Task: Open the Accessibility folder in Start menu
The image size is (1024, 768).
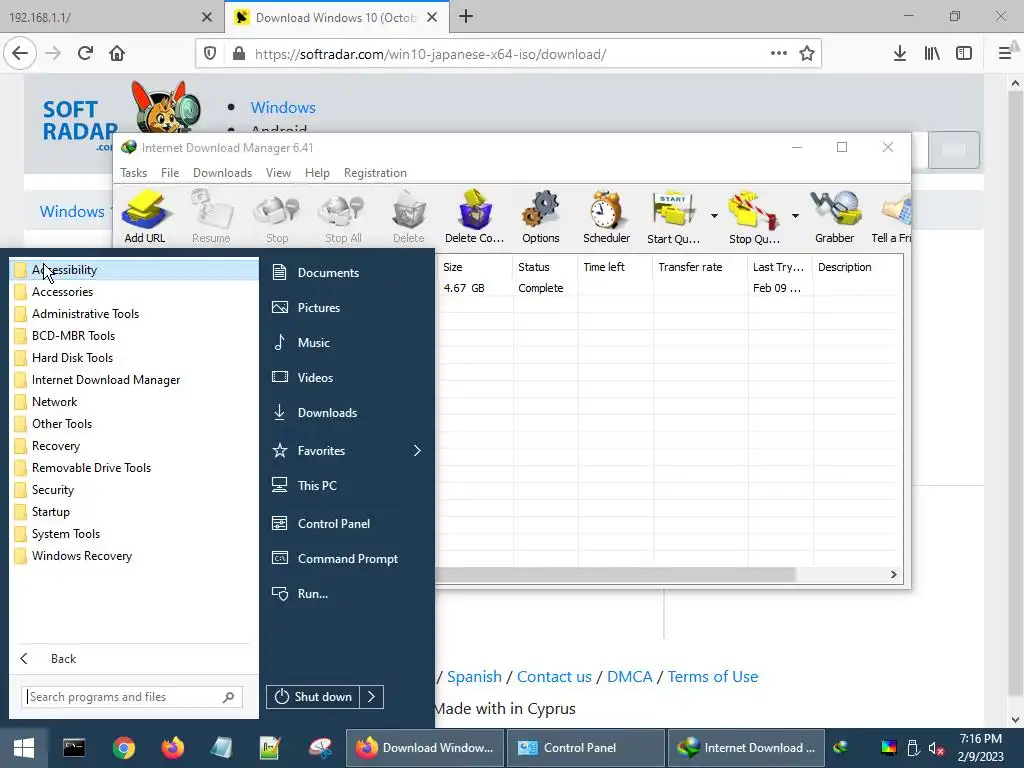Action: tap(134, 270)
